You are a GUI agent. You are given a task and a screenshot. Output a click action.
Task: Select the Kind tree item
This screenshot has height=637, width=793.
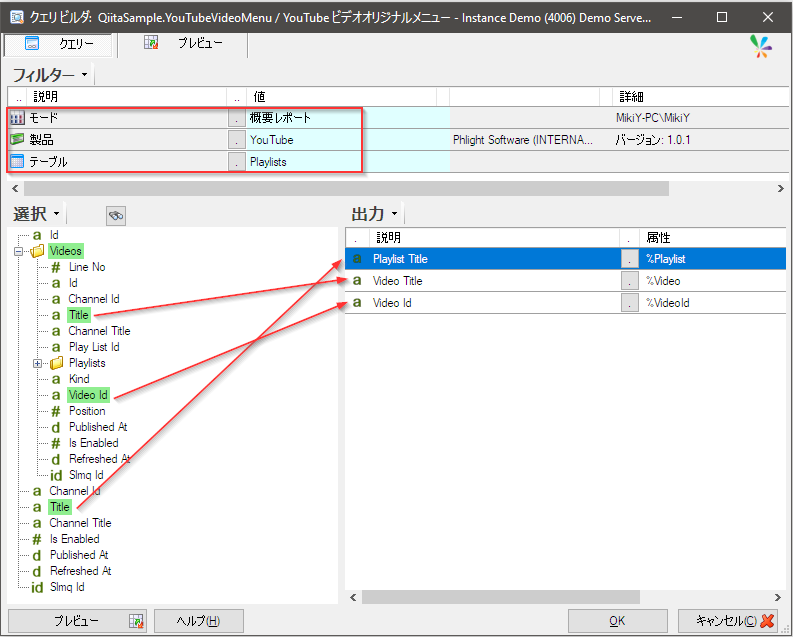pos(79,379)
